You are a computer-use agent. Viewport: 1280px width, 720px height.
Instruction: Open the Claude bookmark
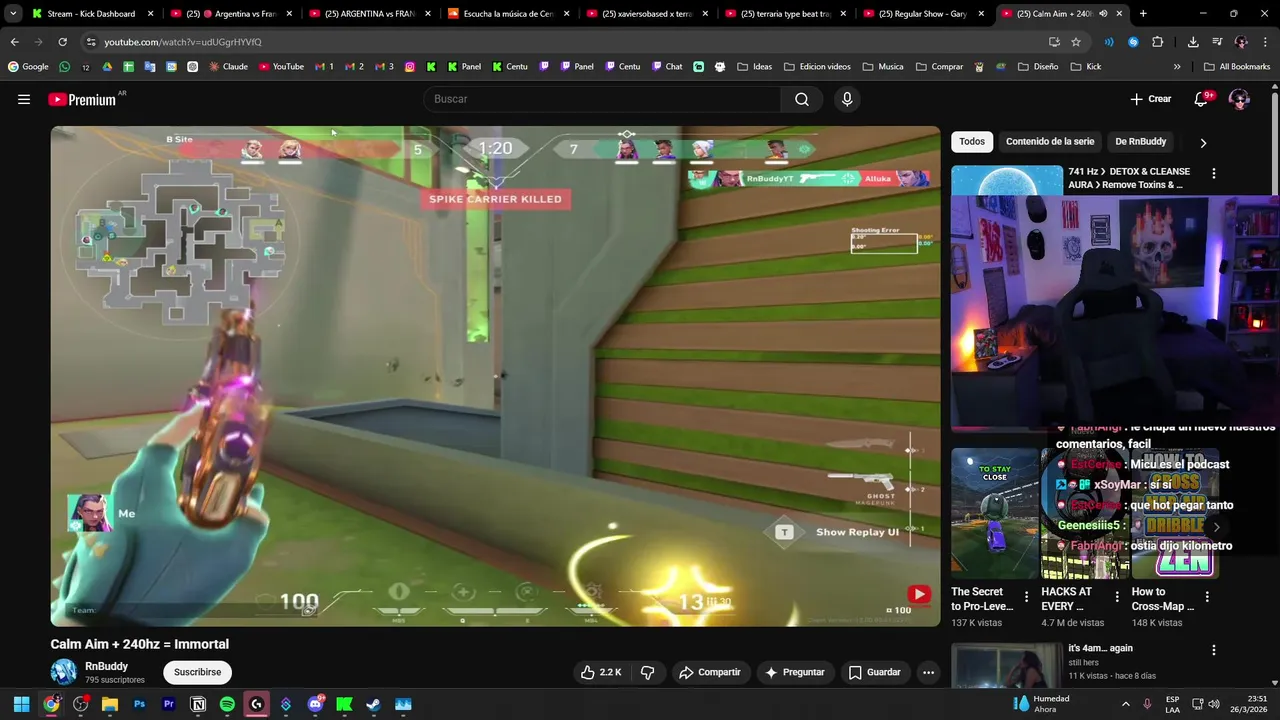click(228, 67)
